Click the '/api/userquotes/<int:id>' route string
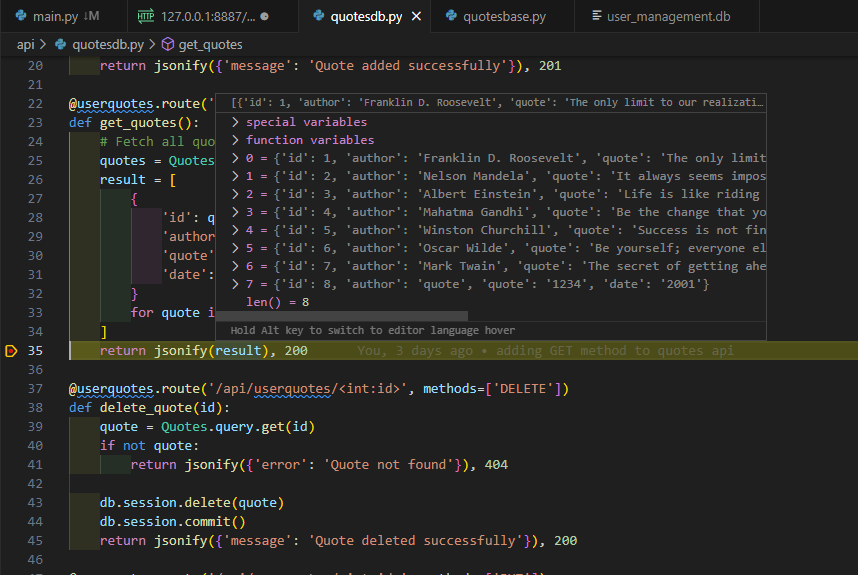858x575 pixels. [308, 388]
